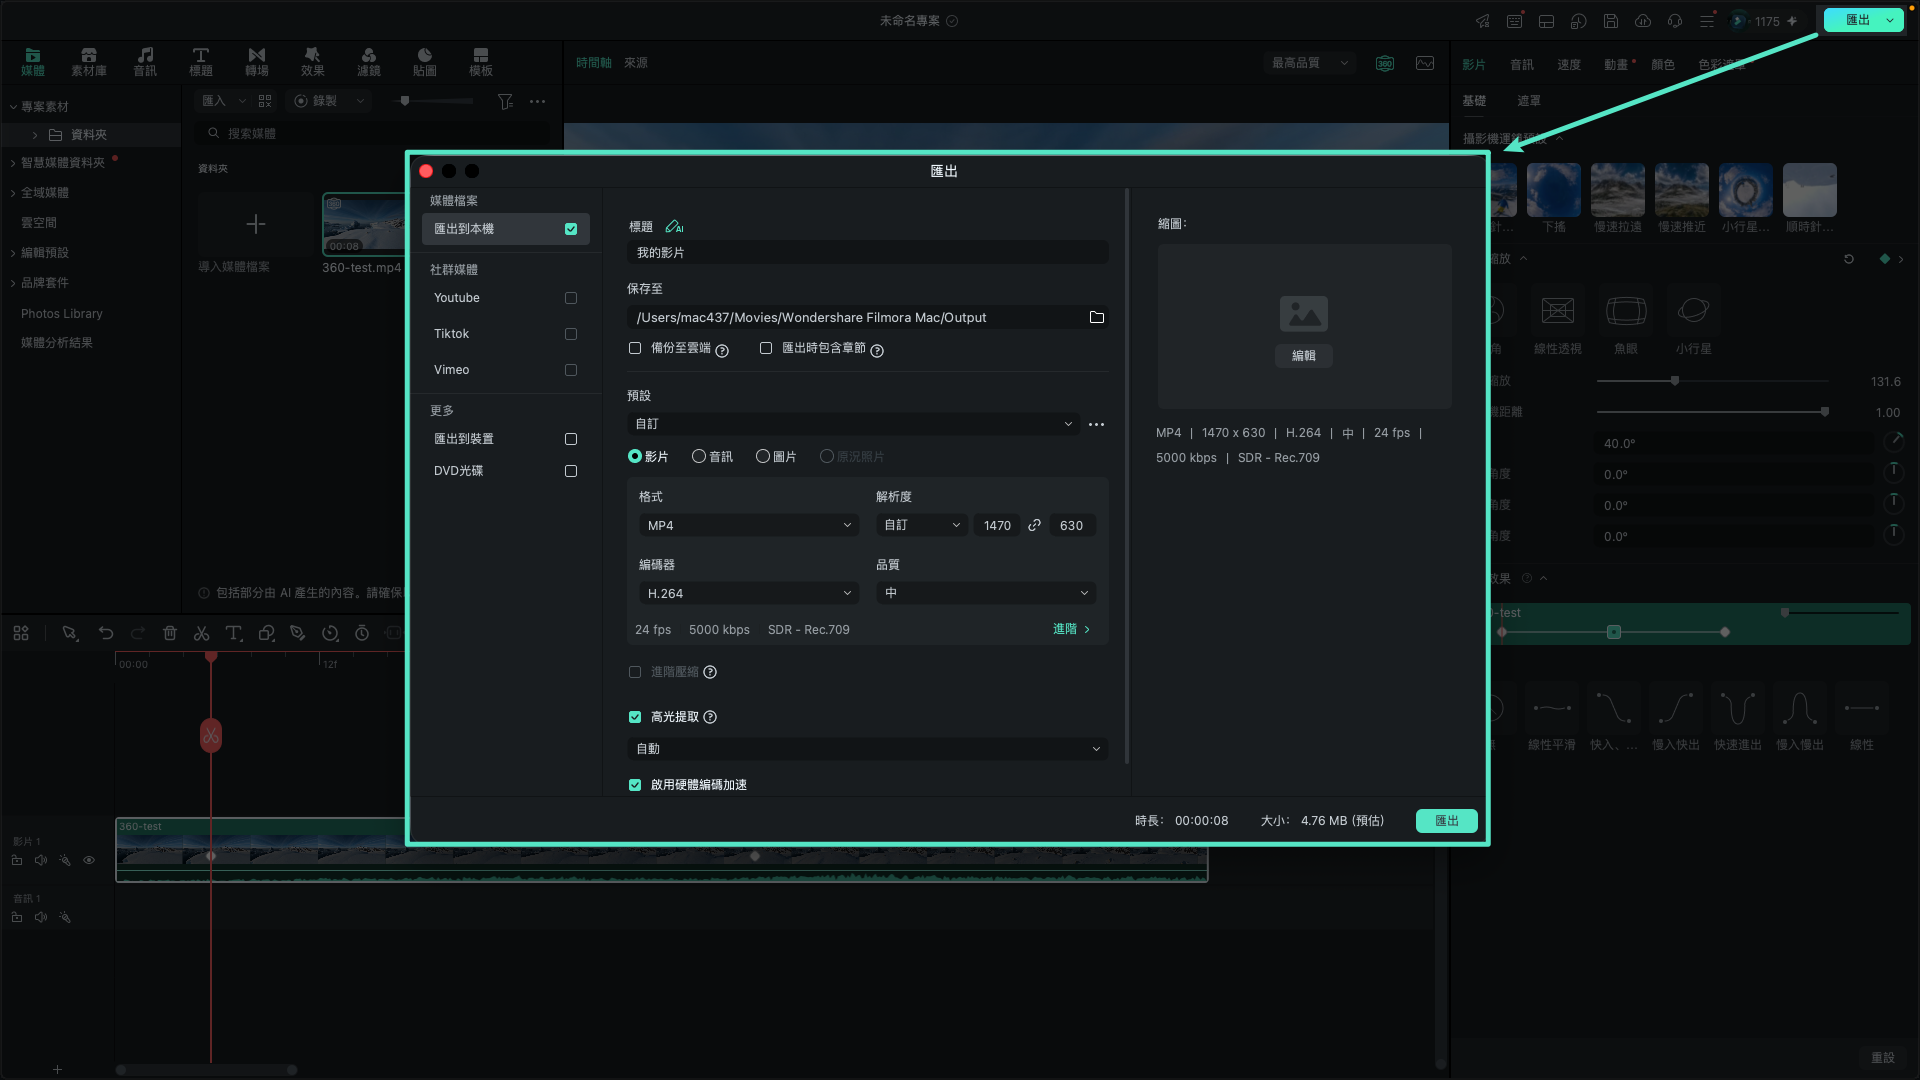Open the 進階 advanced settings link
This screenshot has height=1080, width=1920.
[1071, 629]
